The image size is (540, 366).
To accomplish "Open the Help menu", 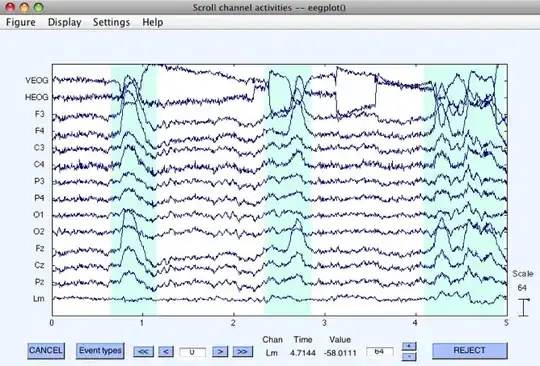I will (153, 22).
